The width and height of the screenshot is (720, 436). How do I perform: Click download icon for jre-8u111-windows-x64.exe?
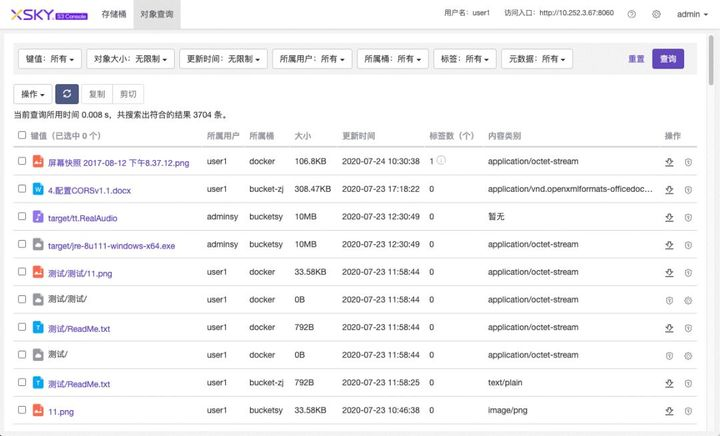point(669,244)
